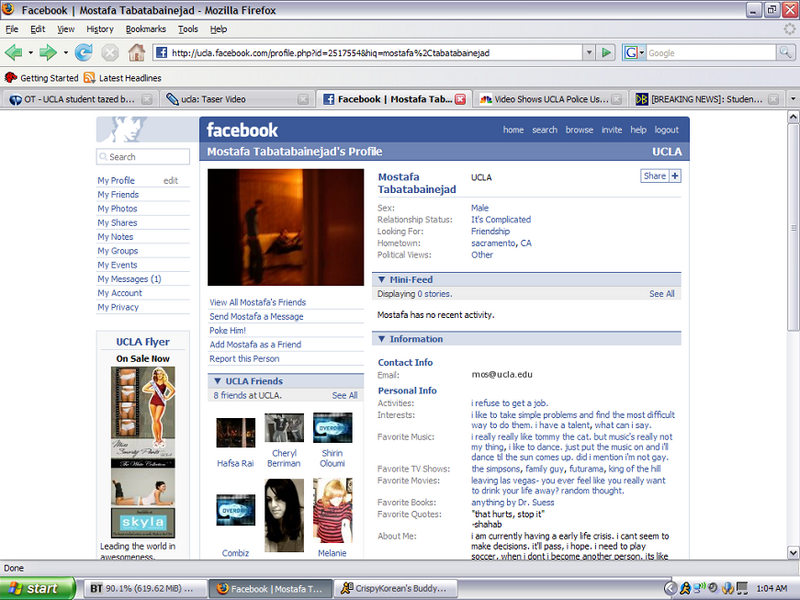The height and width of the screenshot is (600, 800).
Task: Go forward with the green Forward arrow
Action: [48, 52]
